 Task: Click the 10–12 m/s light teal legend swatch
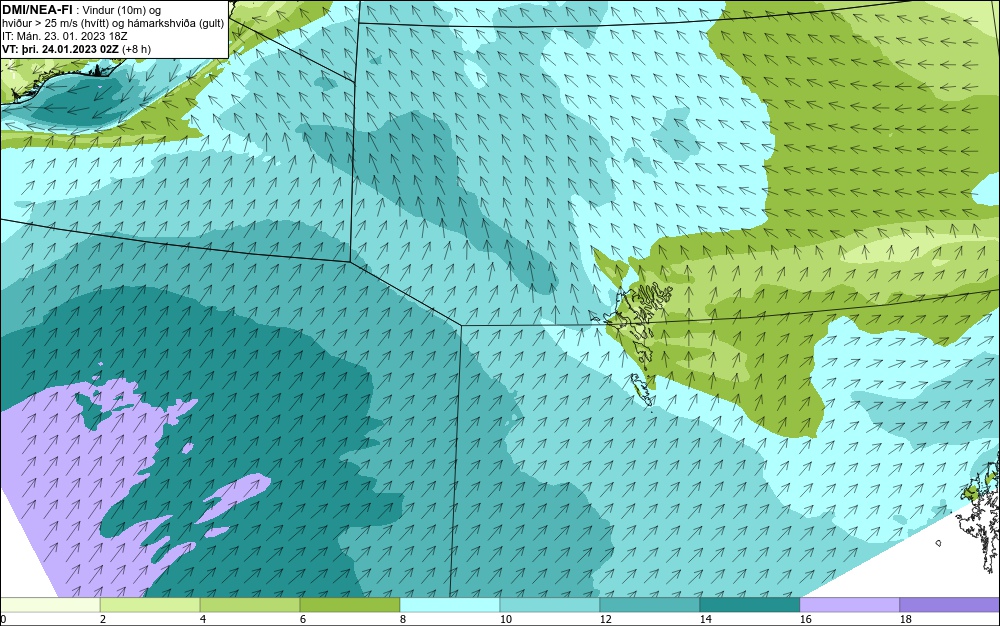(x=550, y=604)
